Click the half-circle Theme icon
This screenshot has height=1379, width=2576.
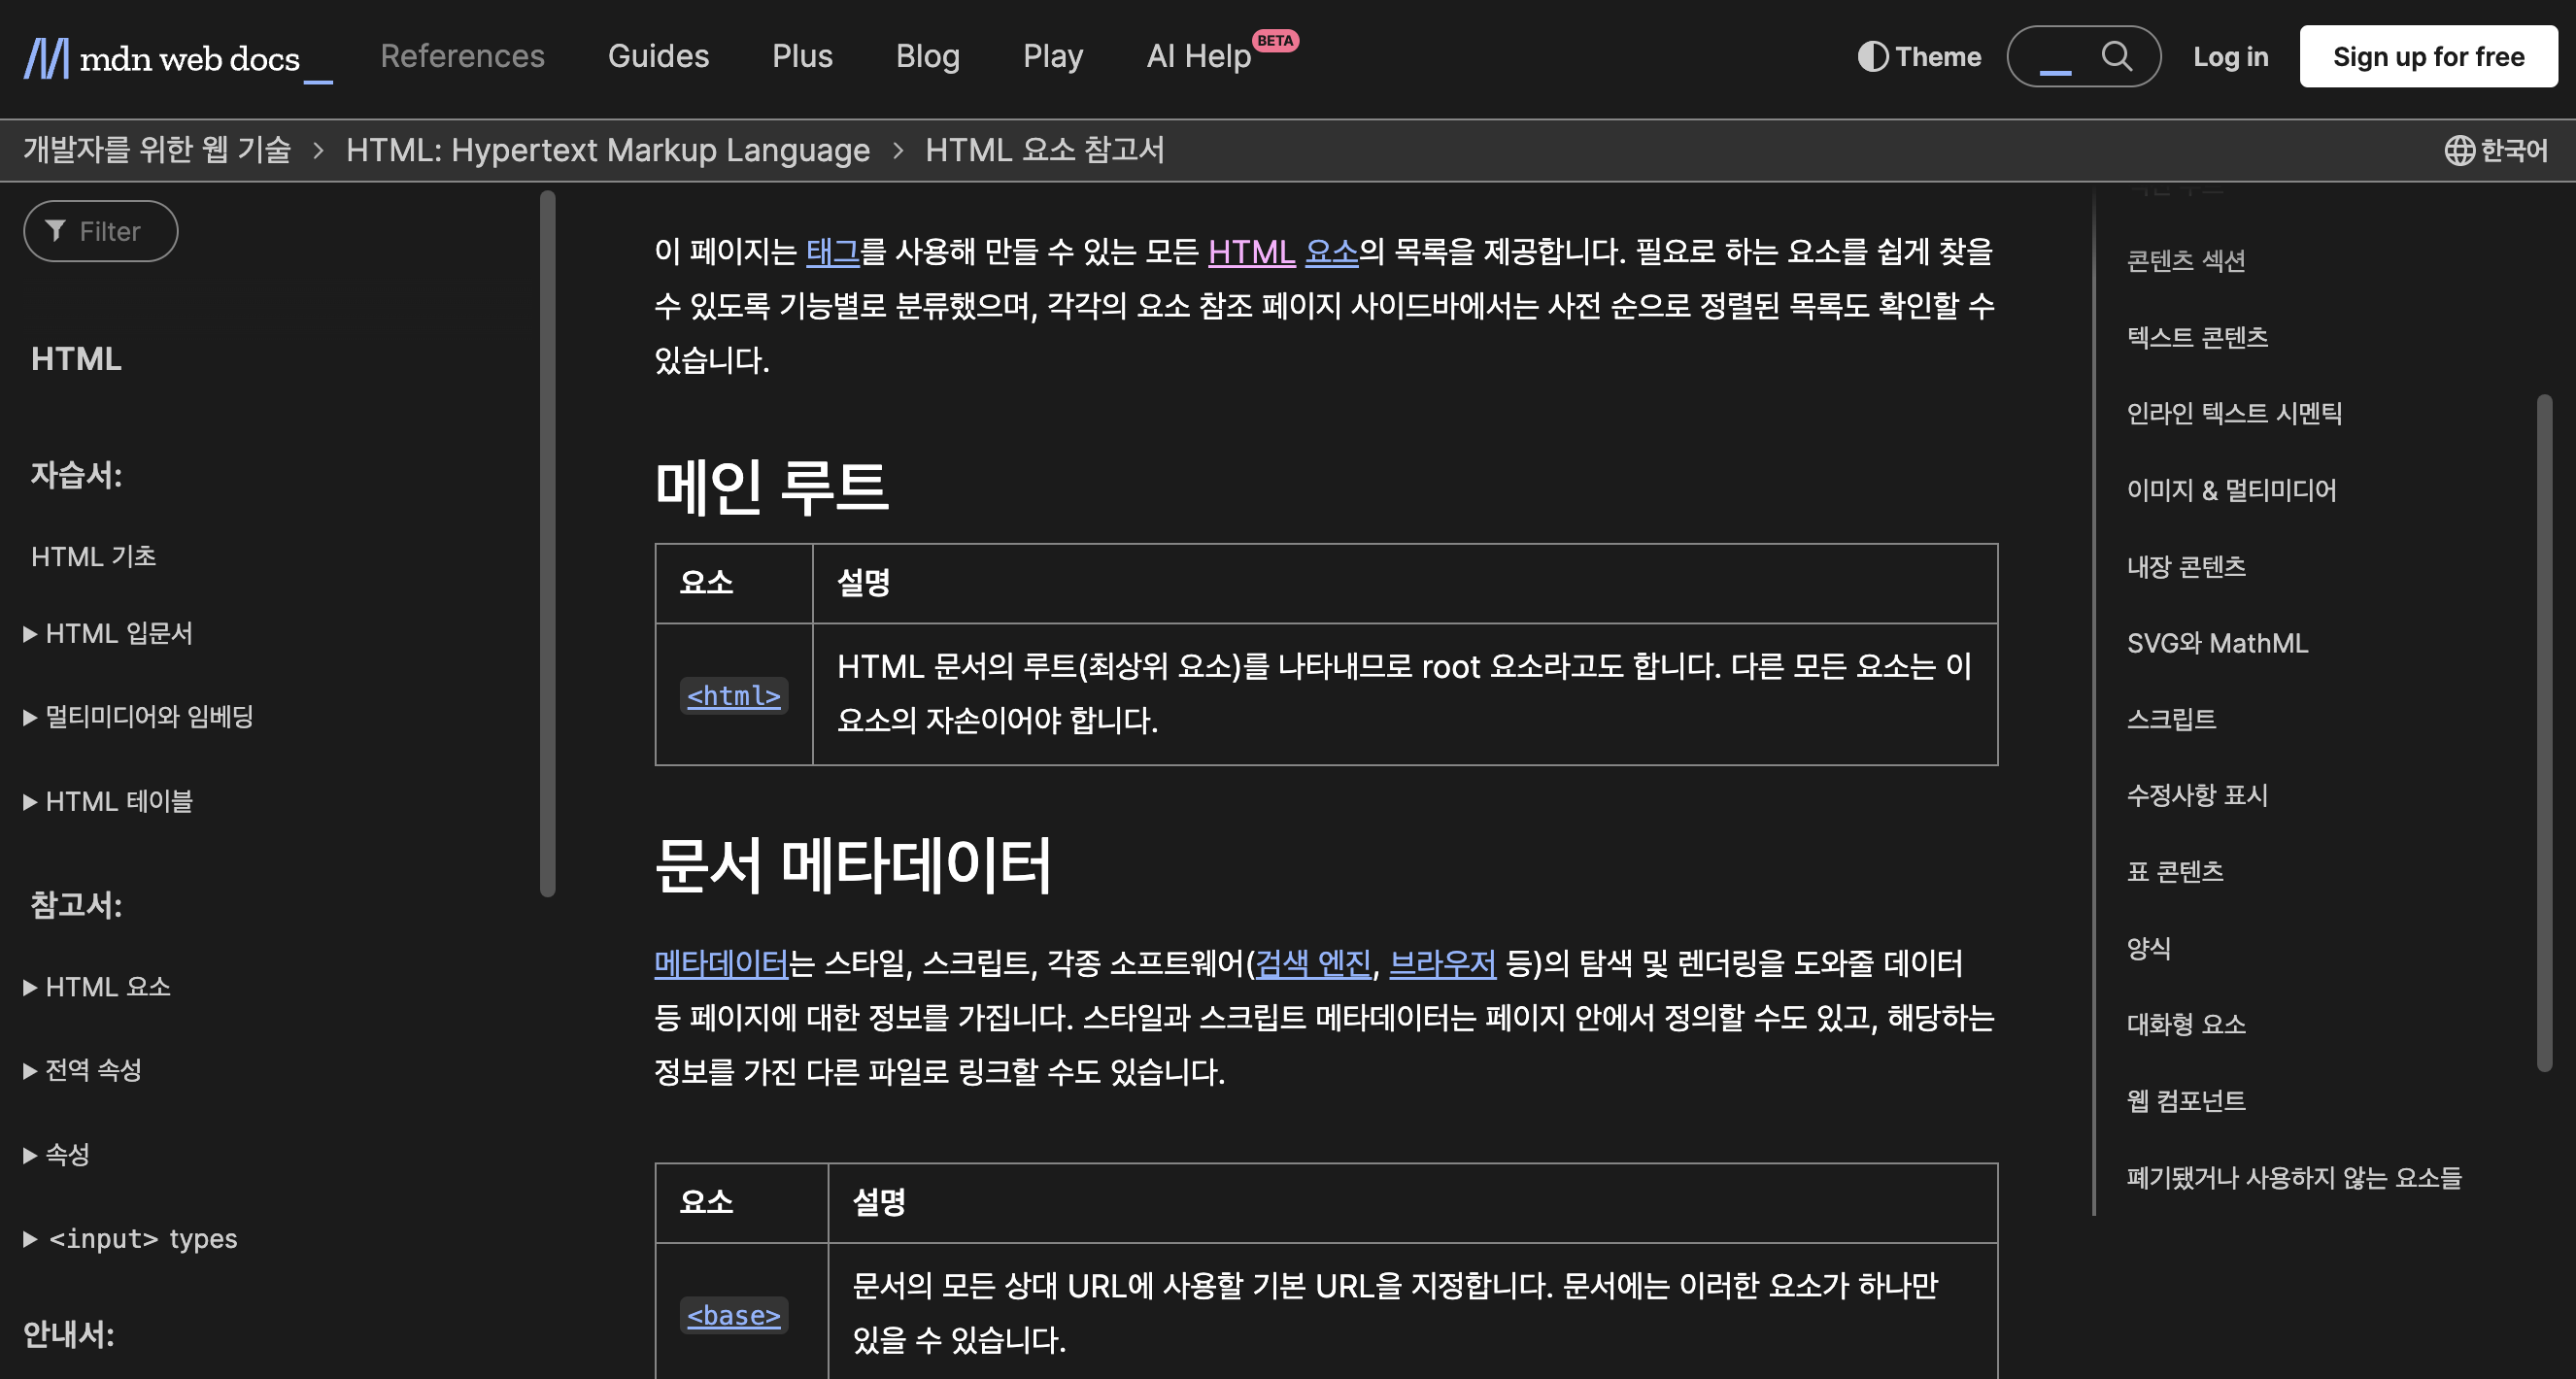(1872, 57)
